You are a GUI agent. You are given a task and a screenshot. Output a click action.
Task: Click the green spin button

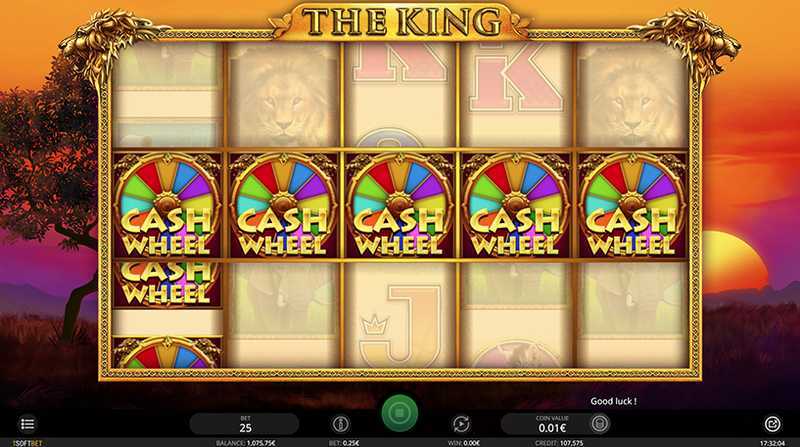399,413
